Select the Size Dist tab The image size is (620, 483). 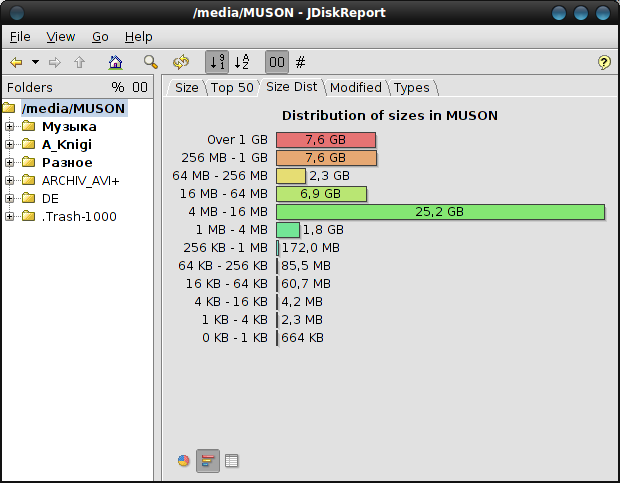pyautogui.click(x=291, y=87)
